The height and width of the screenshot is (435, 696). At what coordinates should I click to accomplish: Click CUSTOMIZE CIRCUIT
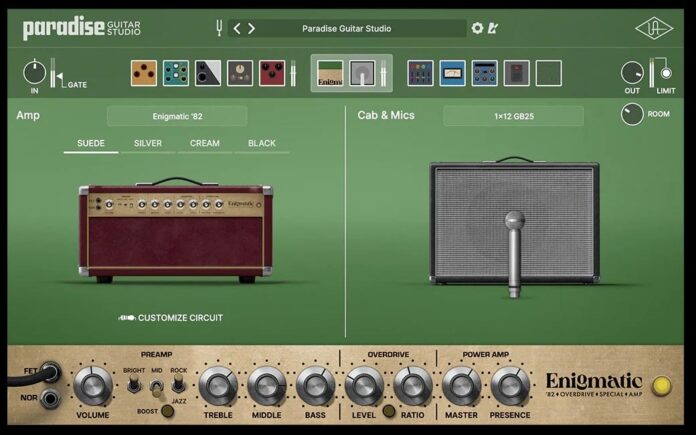pos(170,318)
